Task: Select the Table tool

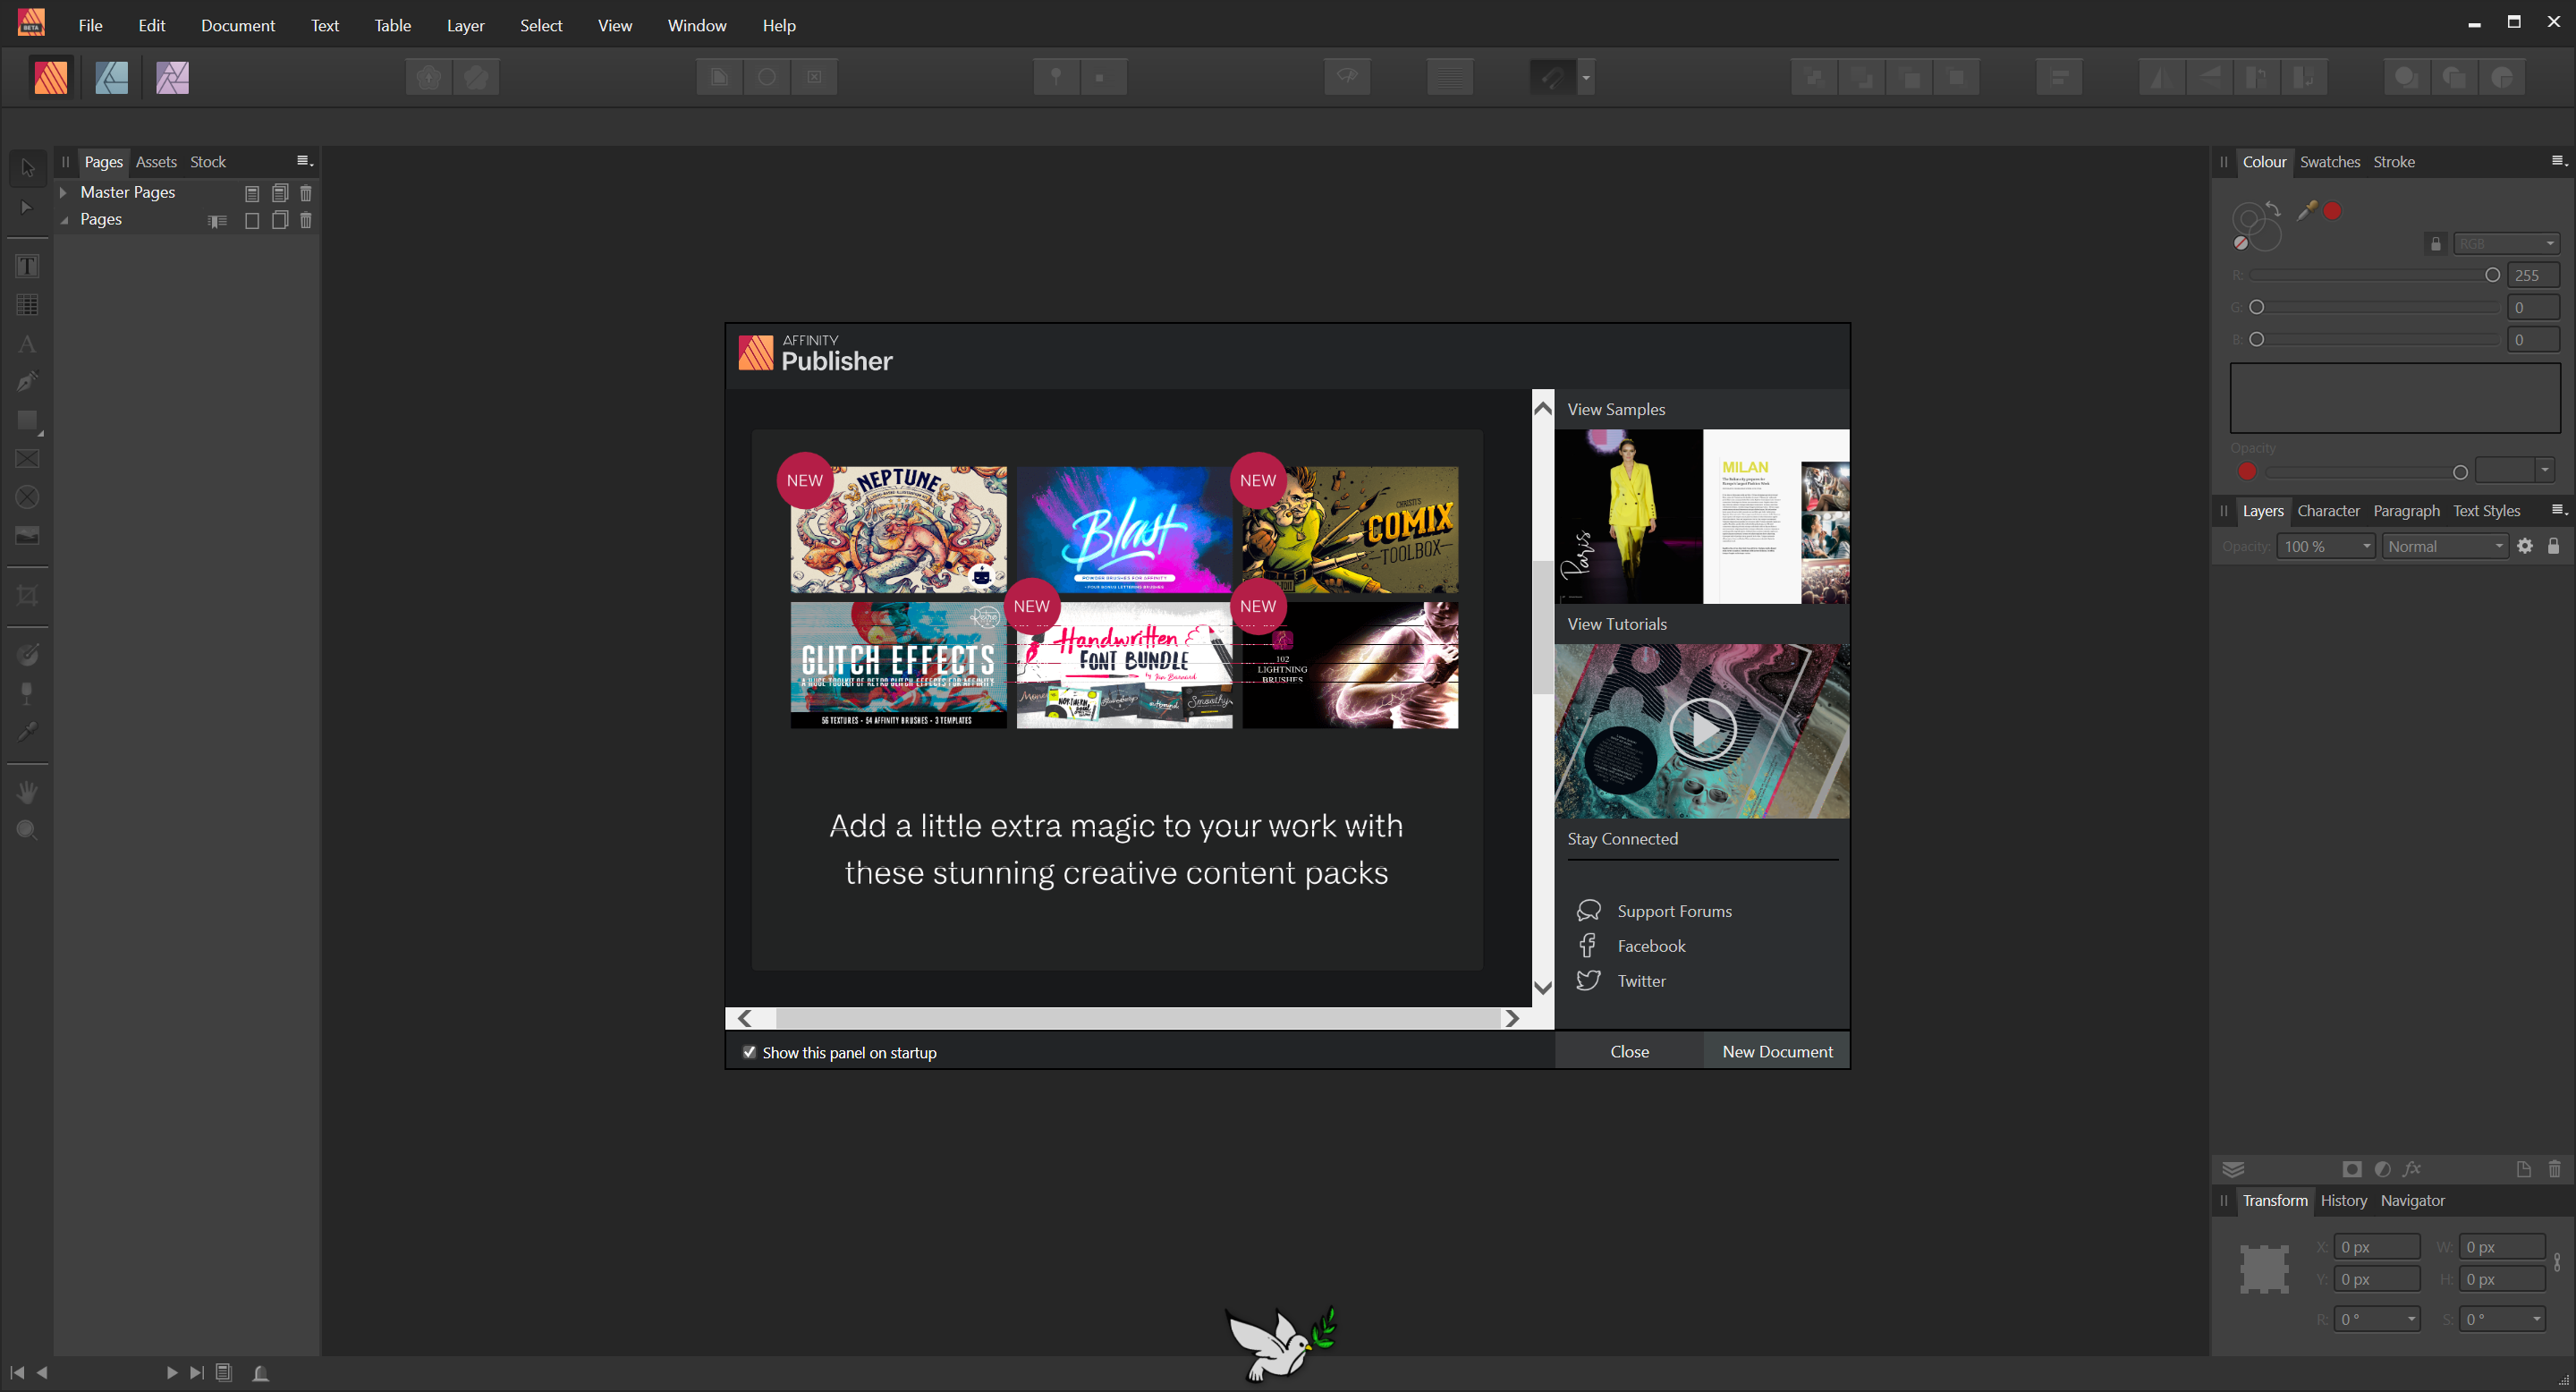Action: click(x=27, y=305)
